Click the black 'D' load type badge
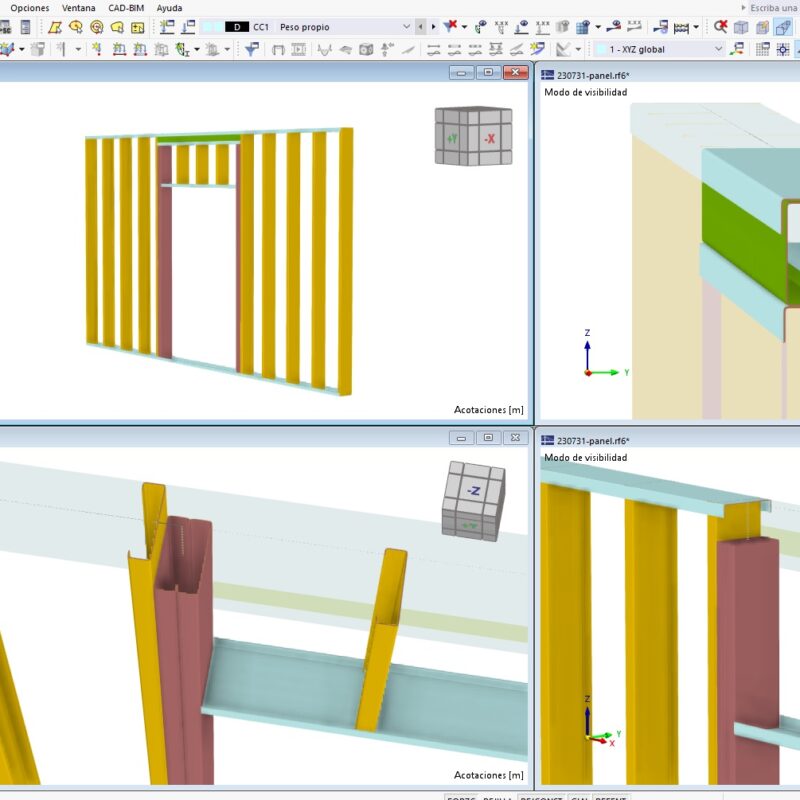The width and height of the screenshot is (800, 800). click(237, 27)
